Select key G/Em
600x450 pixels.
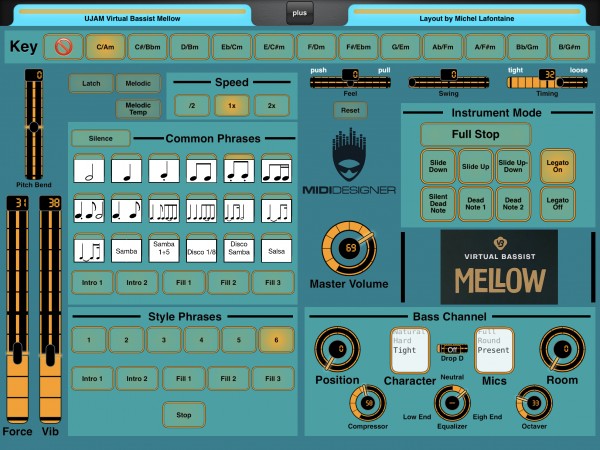pos(401,47)
